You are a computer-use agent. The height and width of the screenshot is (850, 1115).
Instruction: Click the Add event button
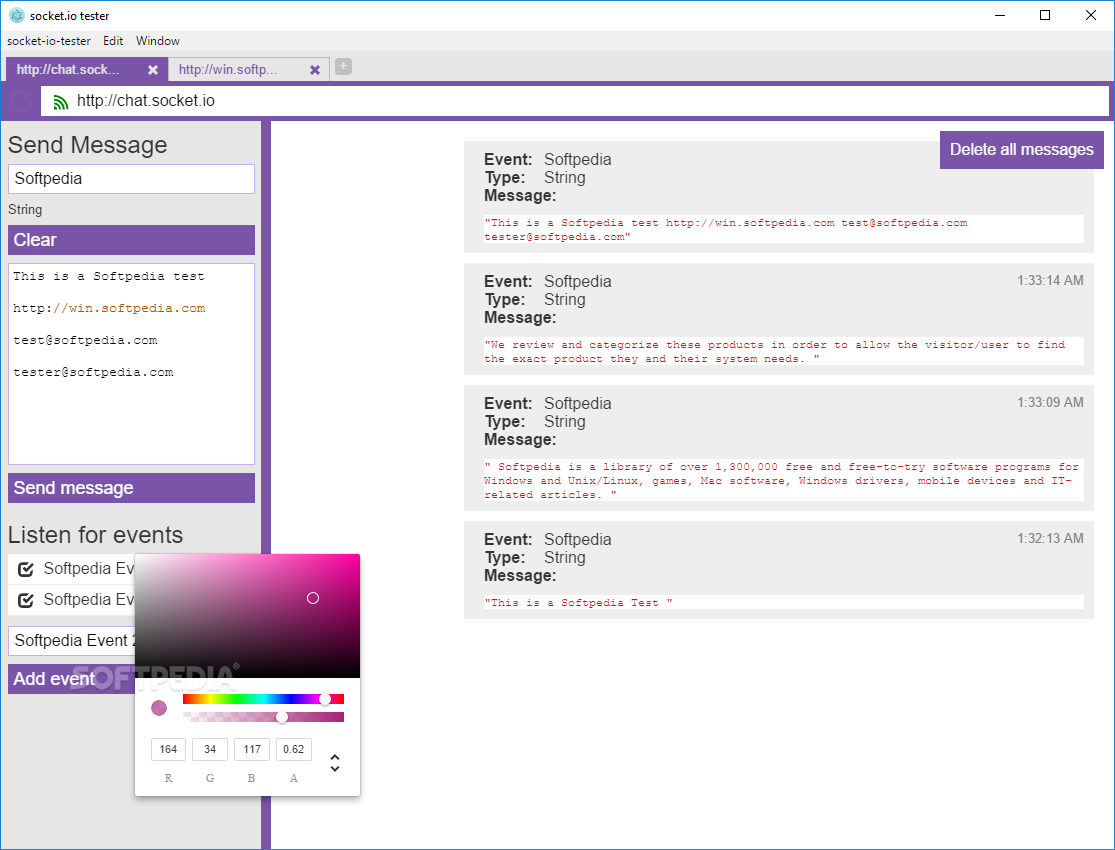71,679
